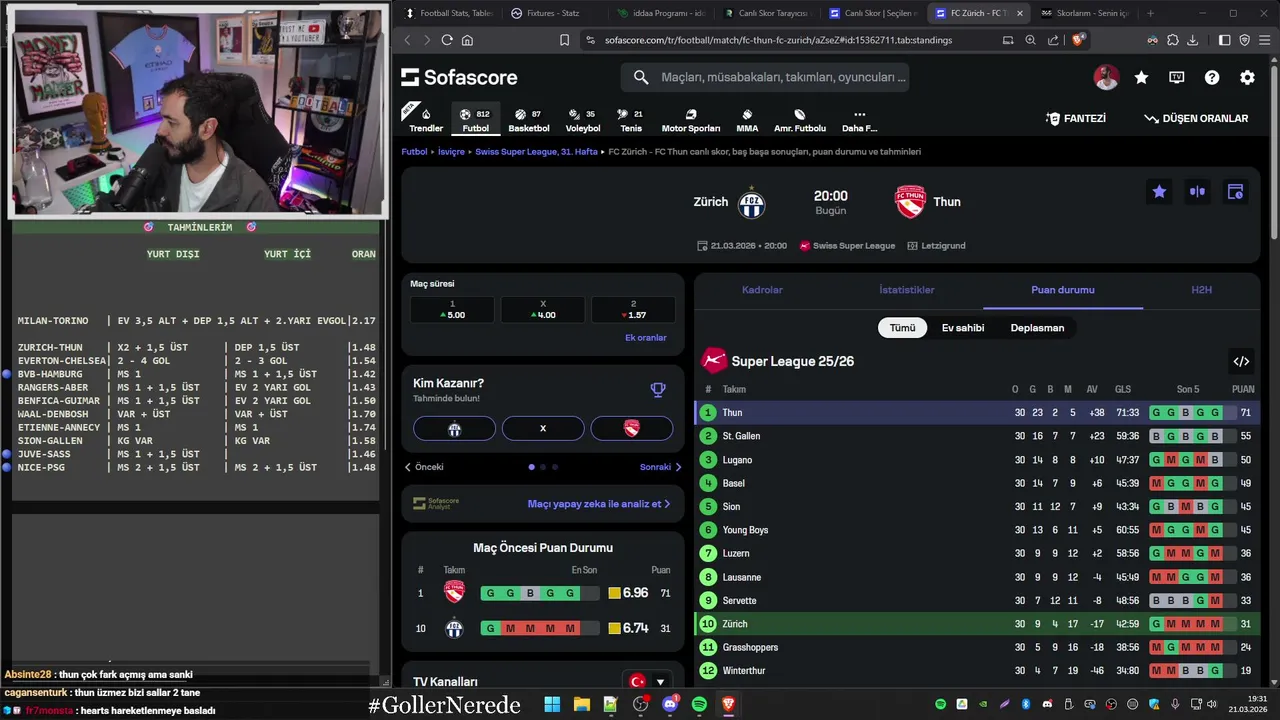Vote for Zürich in Kim Kazanır
Screen dimensions: 1280x720
click(454, 428)
